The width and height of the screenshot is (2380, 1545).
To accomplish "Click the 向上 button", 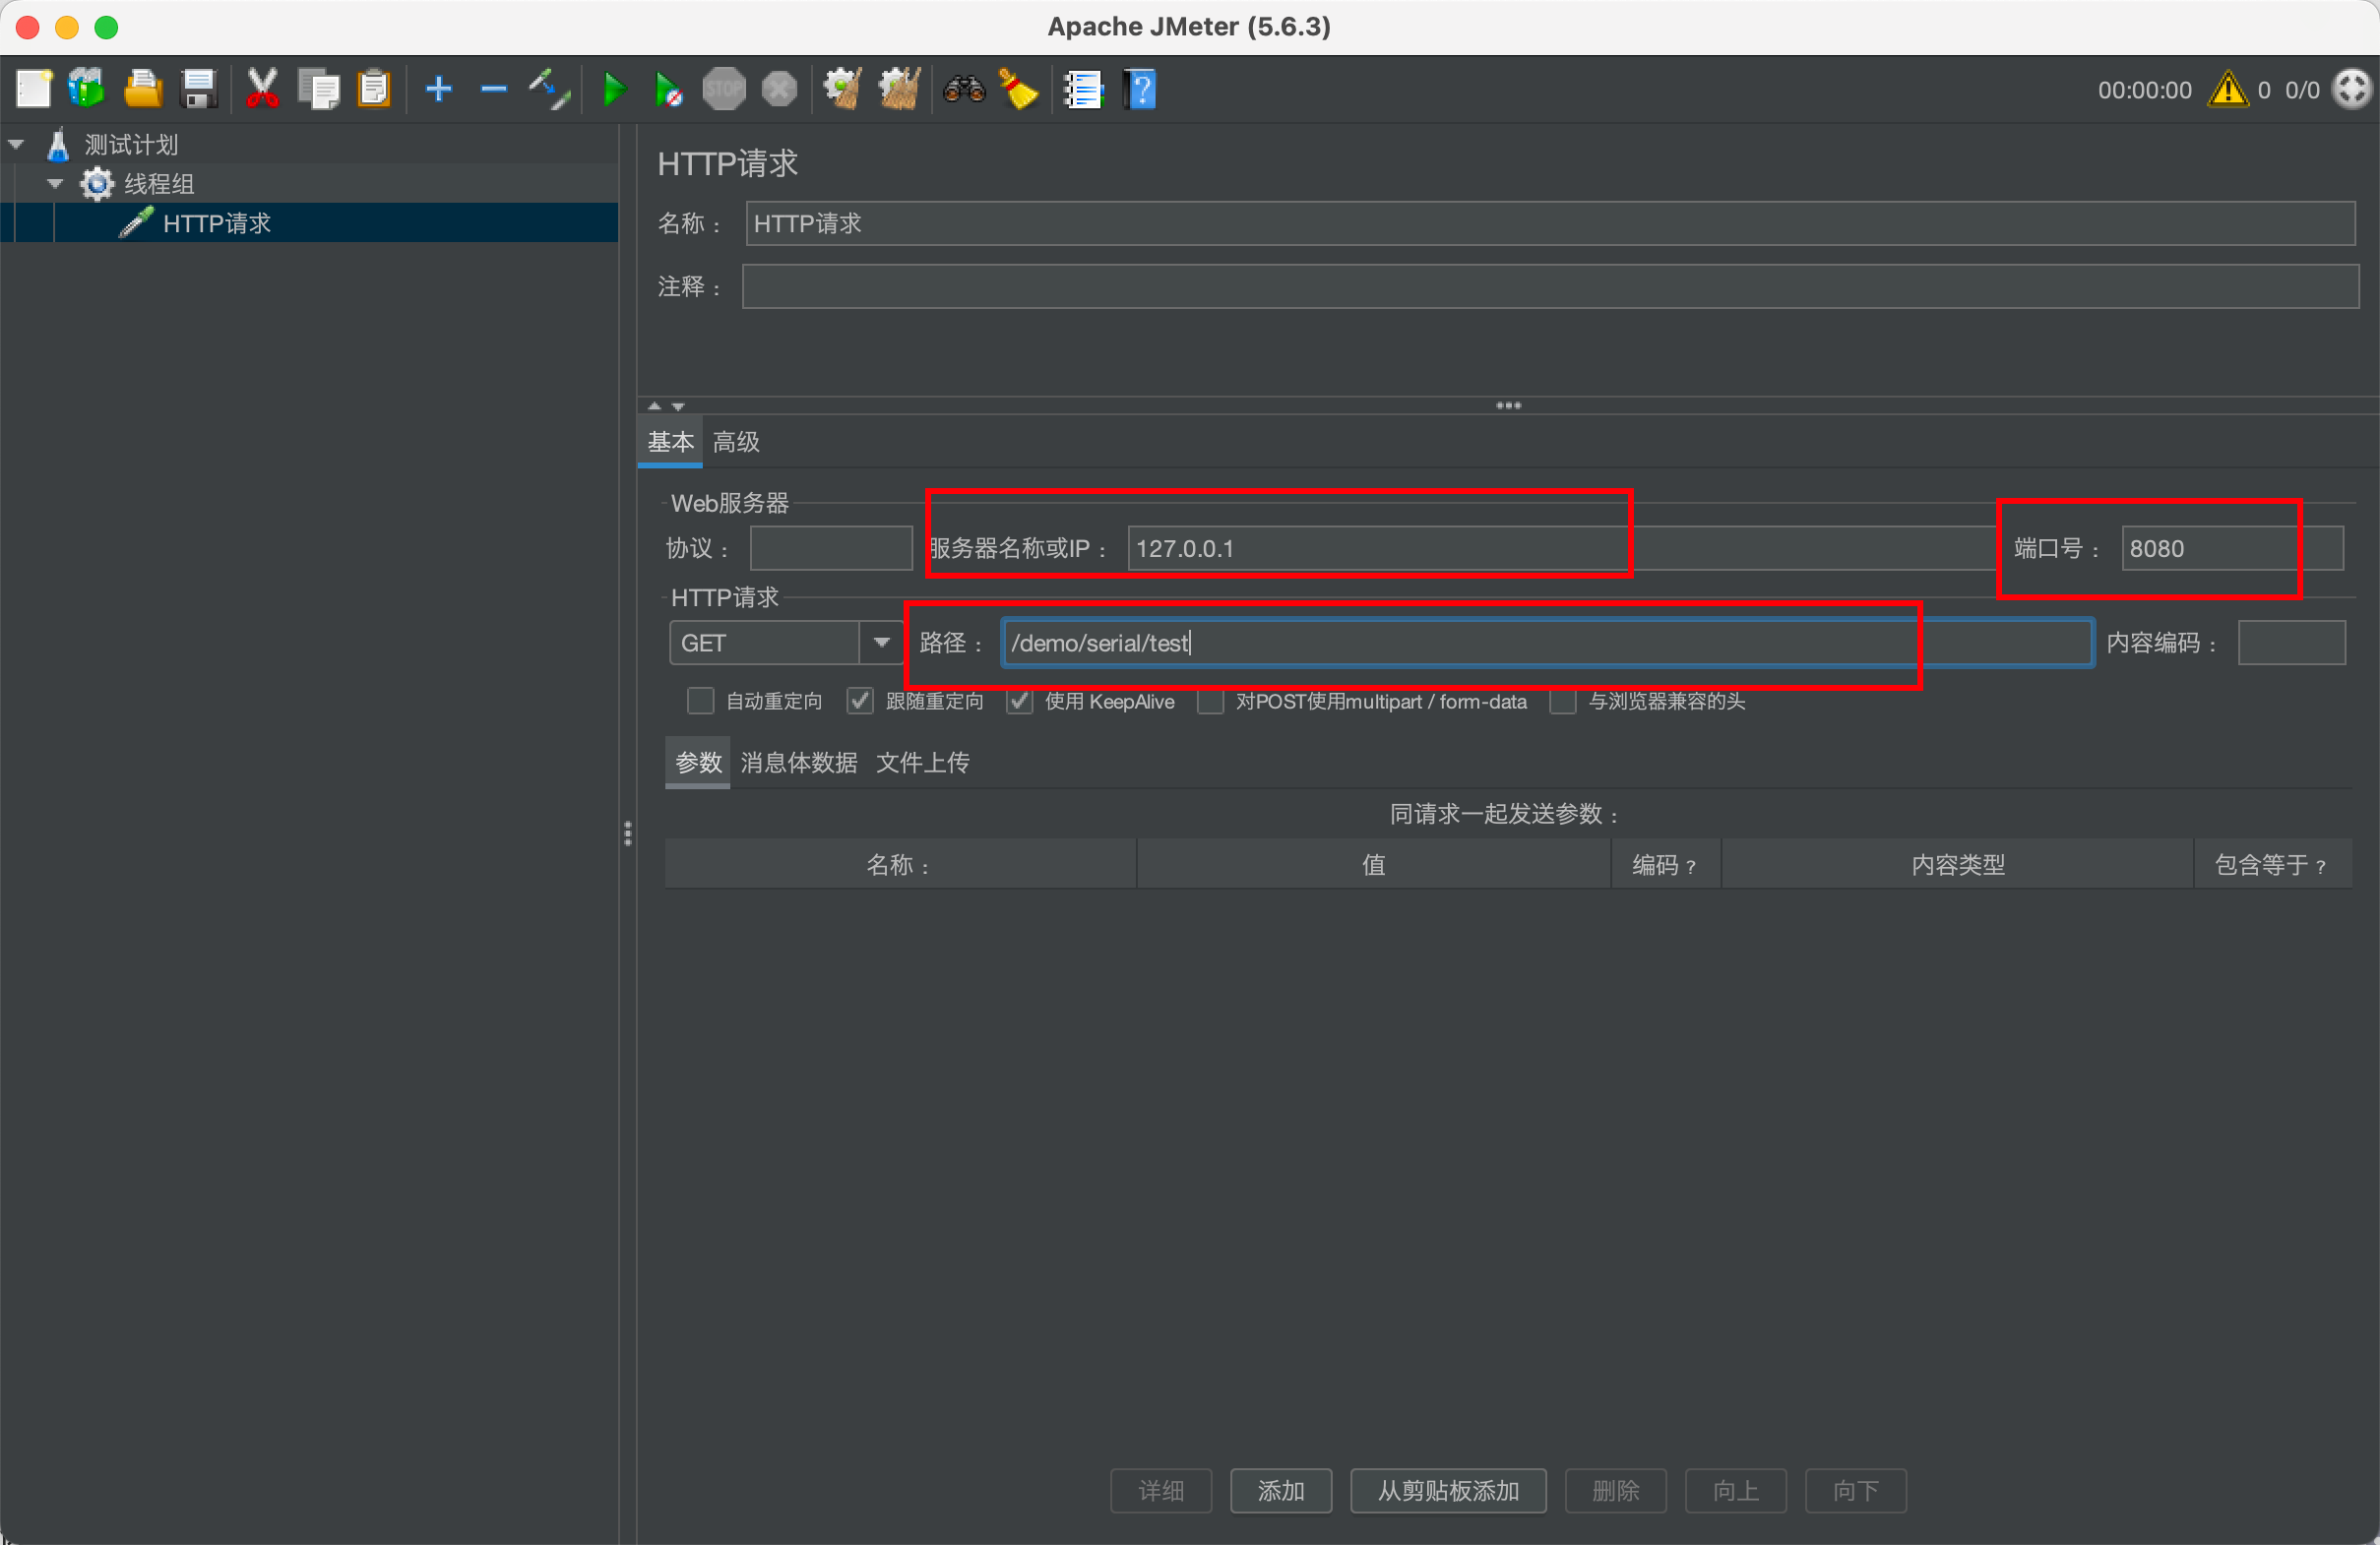I will 1736,1491.
